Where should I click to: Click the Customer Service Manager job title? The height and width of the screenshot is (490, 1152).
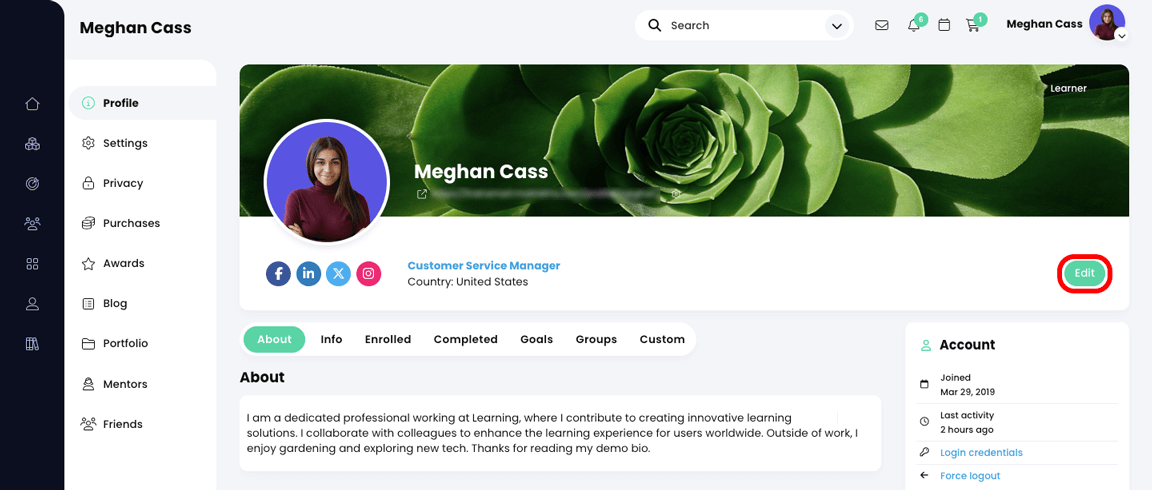tap(483, 266)
